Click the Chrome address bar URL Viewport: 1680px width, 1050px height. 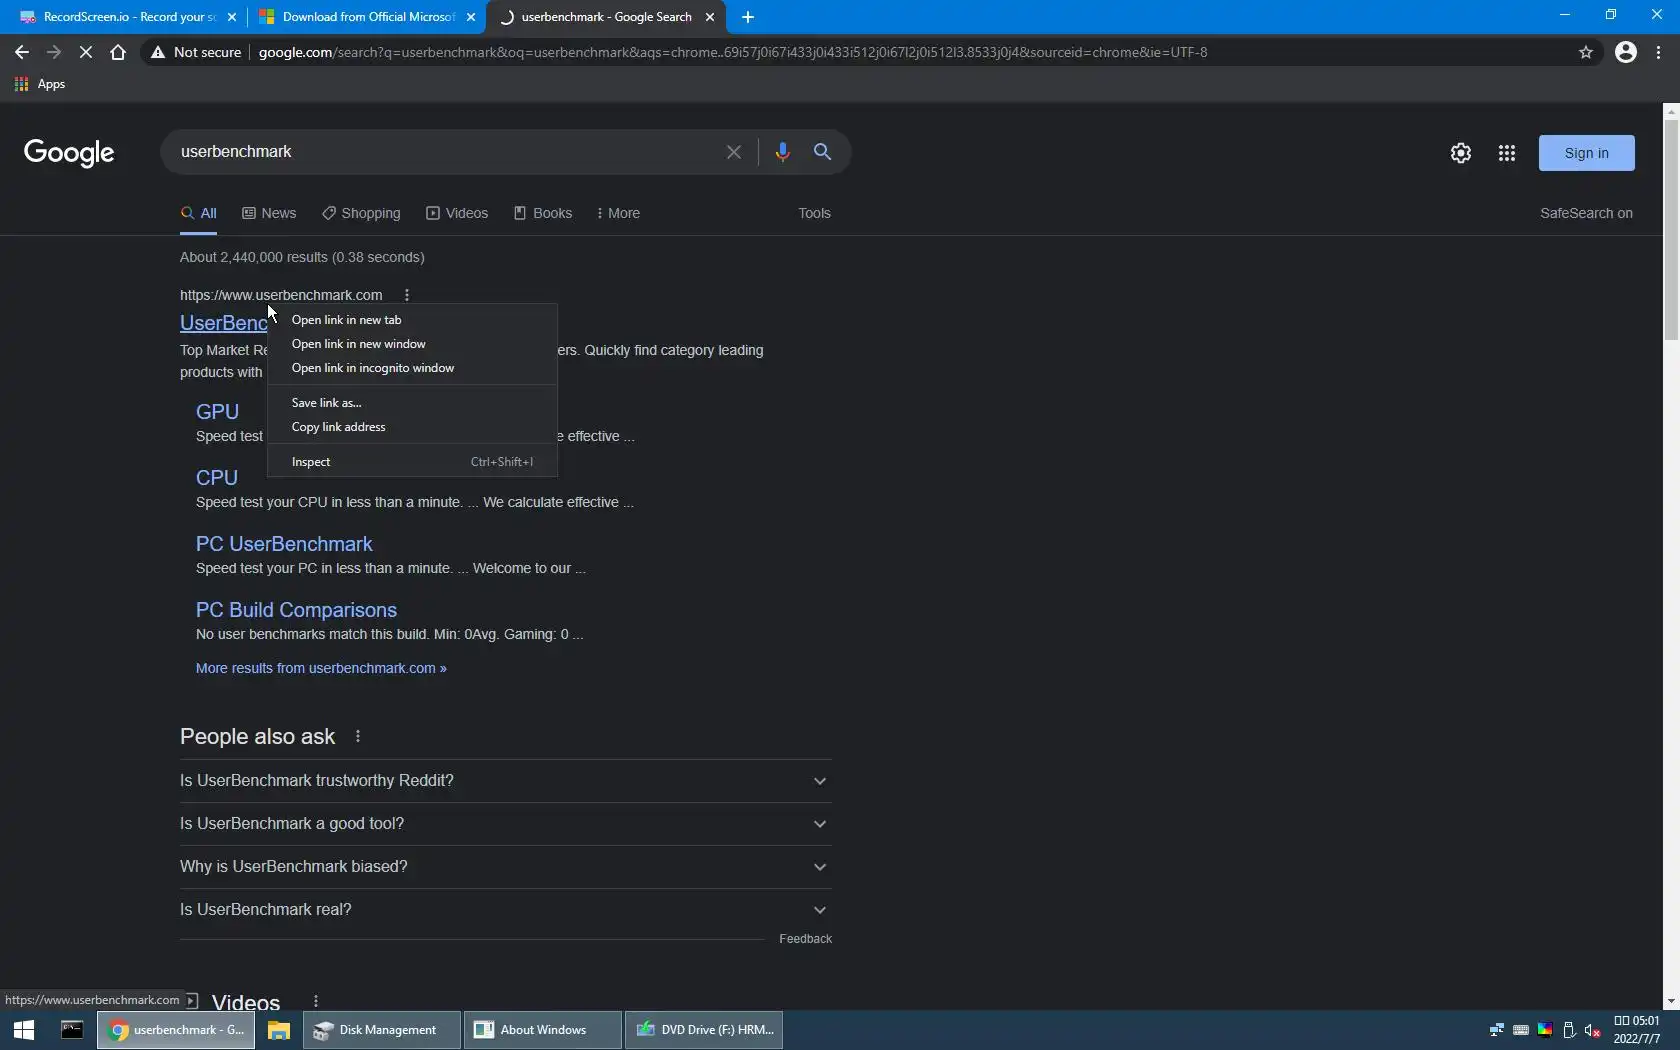(x=733, y=52)
